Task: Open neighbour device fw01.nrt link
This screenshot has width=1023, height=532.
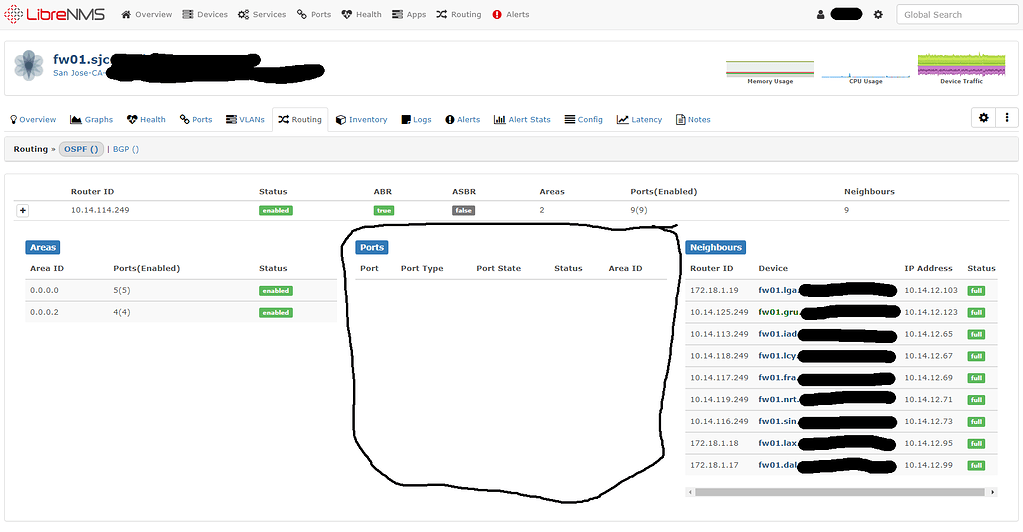Action: [778, 399]
